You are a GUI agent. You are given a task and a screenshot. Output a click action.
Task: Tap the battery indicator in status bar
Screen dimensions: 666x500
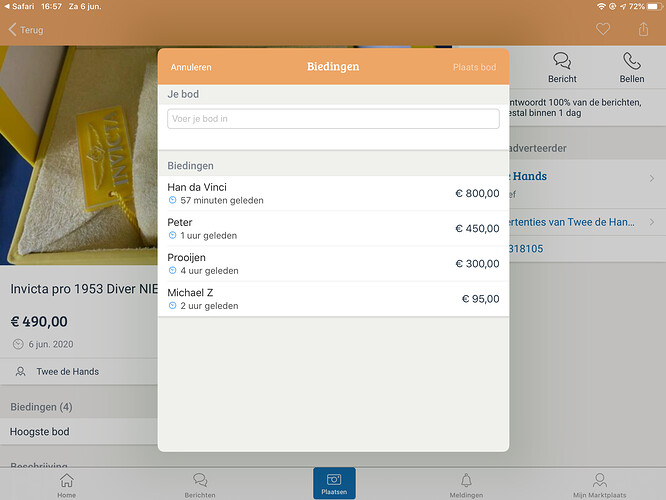pos(654,6)
